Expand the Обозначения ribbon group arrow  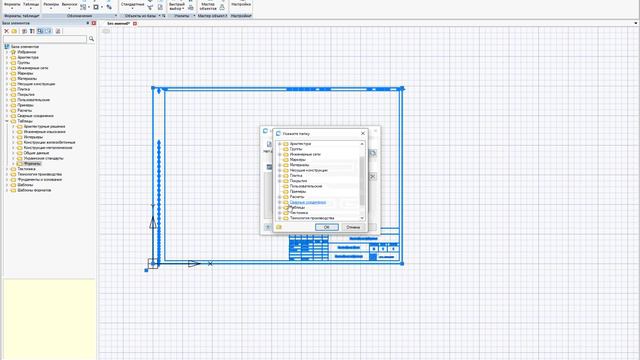click(x=116, y=16)
